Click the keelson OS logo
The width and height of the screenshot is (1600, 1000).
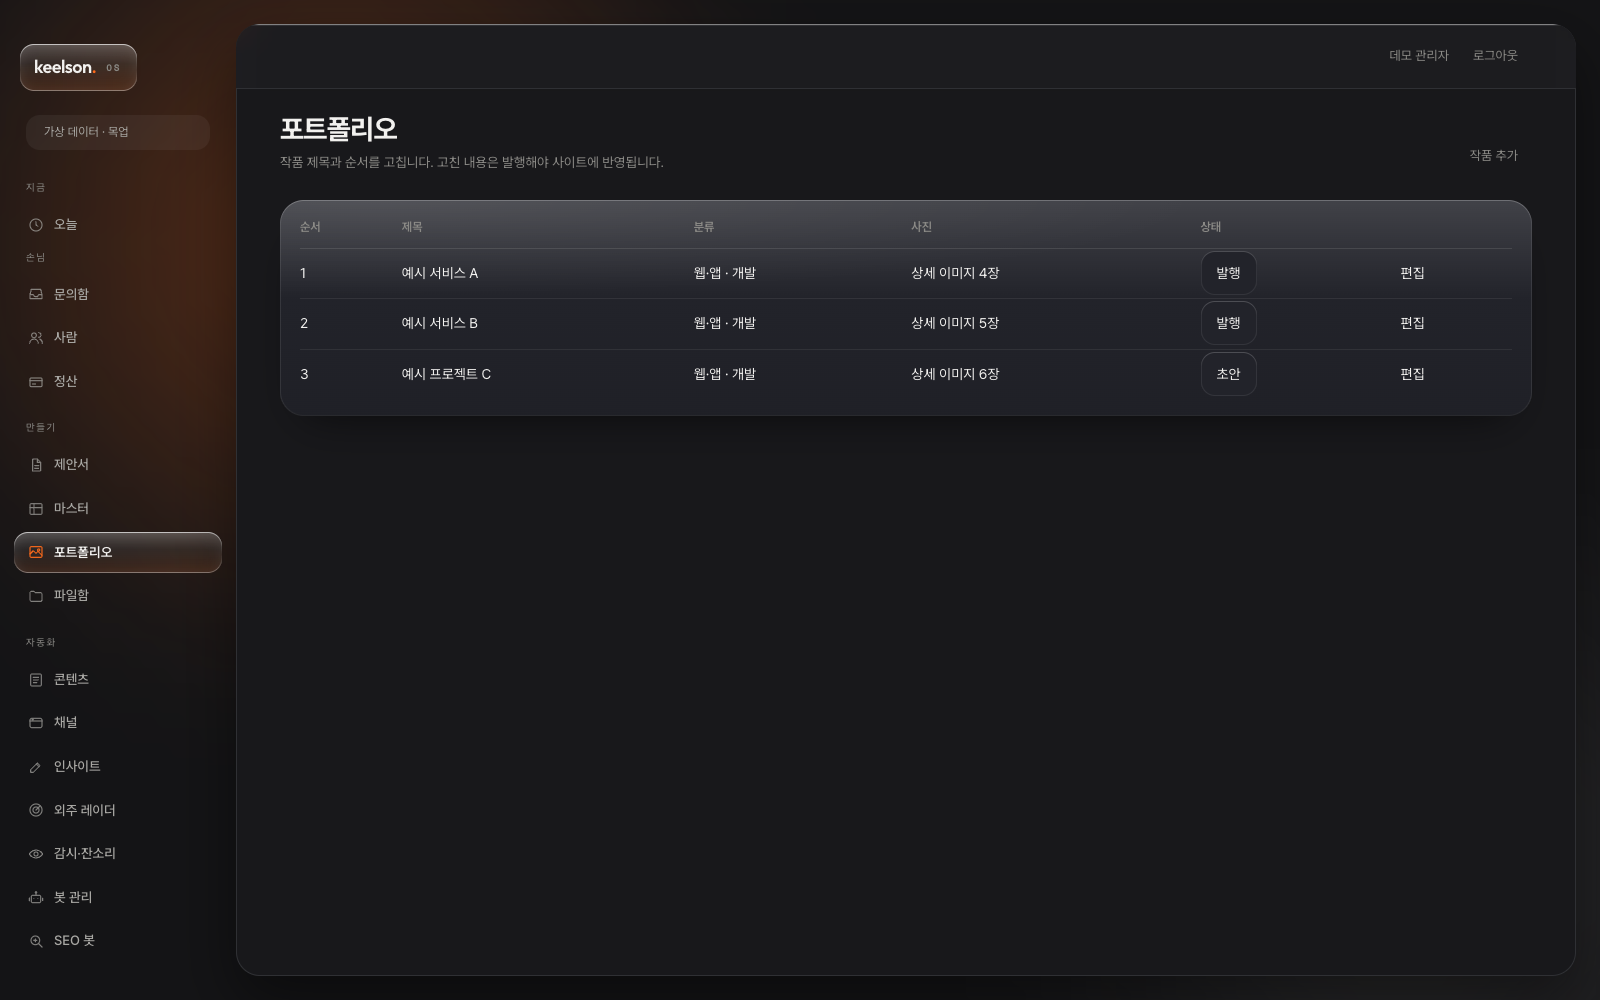pyautogui.click(x=78, y=68)
